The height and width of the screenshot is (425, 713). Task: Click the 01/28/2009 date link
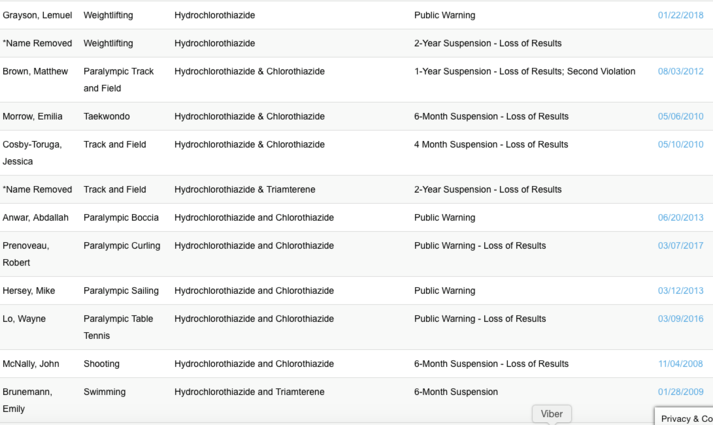pos(680,392)
